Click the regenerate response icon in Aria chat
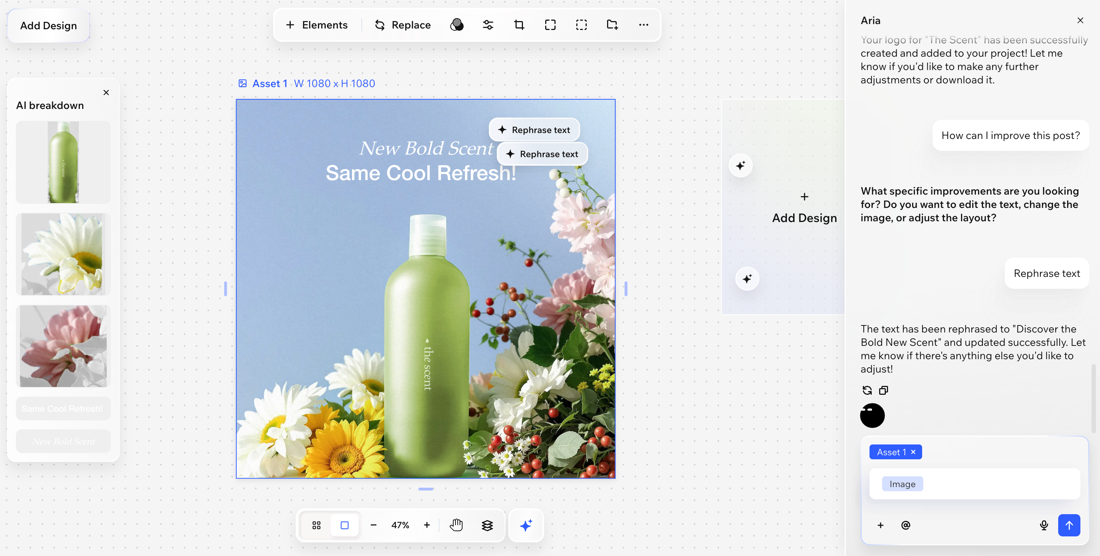 coord(867,391)
